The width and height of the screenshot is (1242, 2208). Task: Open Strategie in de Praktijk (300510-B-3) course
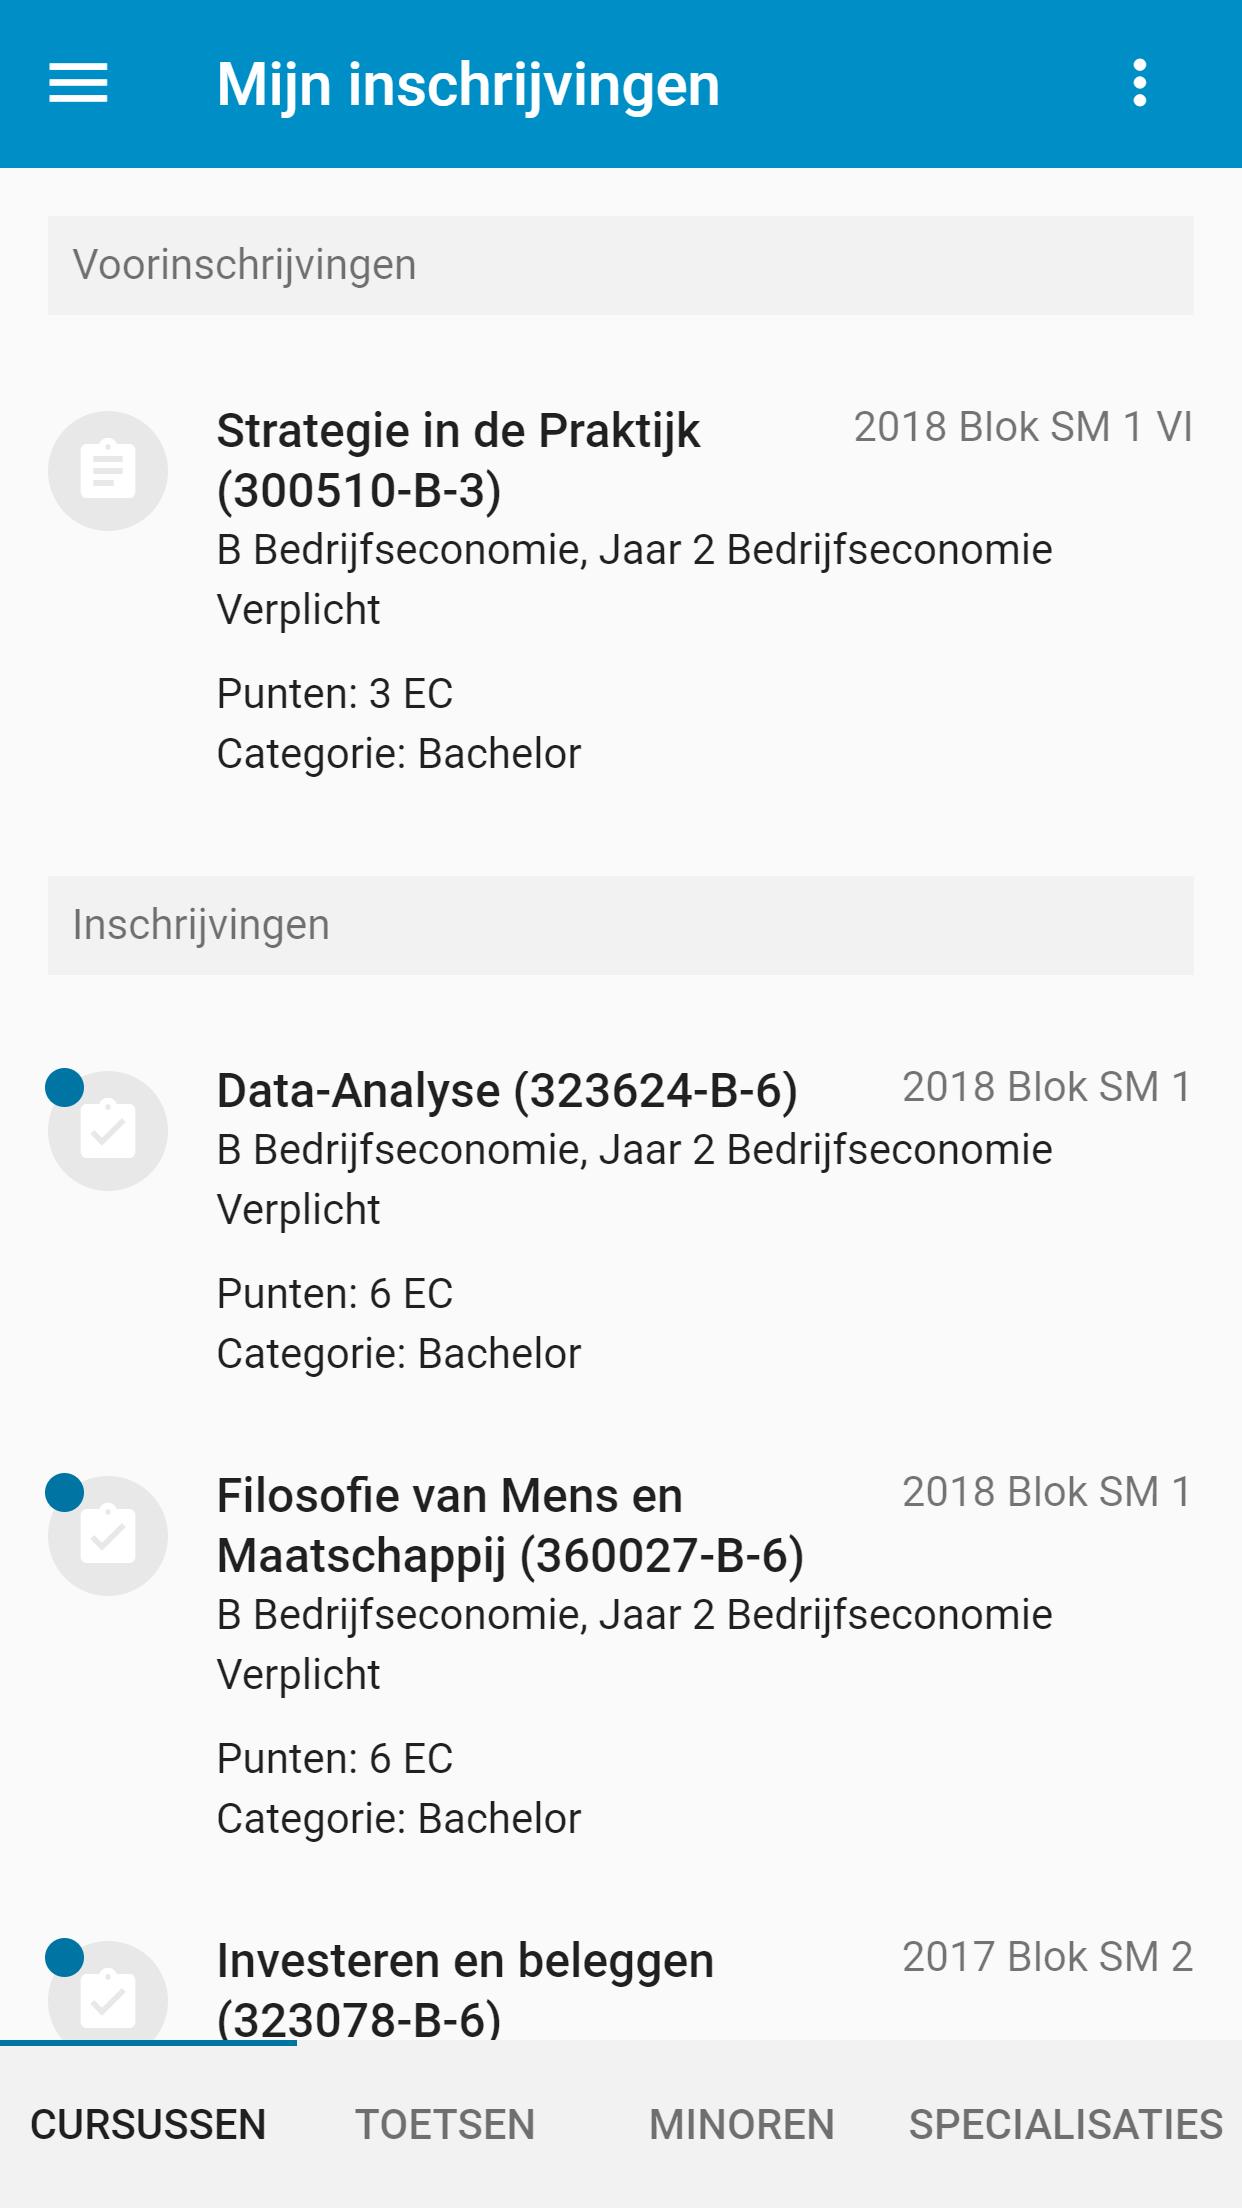621,590
